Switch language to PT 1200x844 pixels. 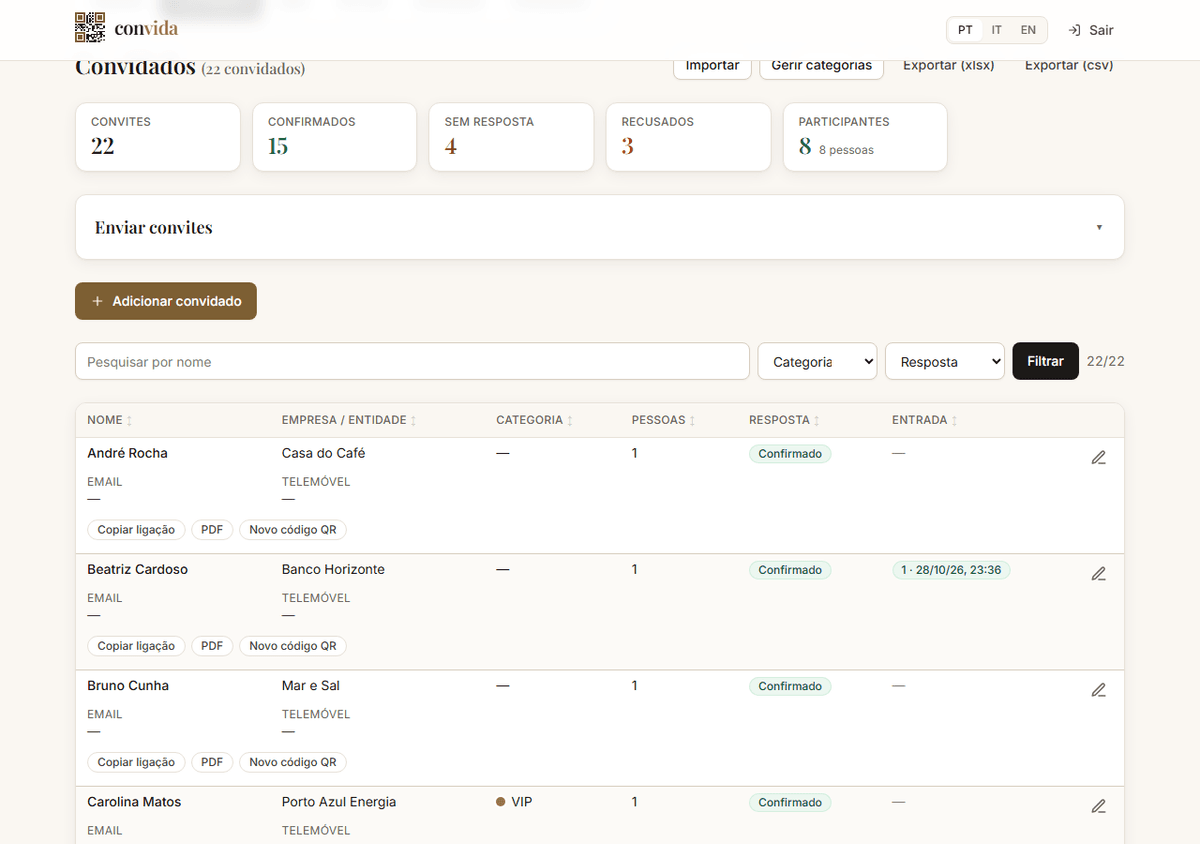pos(965,30)
